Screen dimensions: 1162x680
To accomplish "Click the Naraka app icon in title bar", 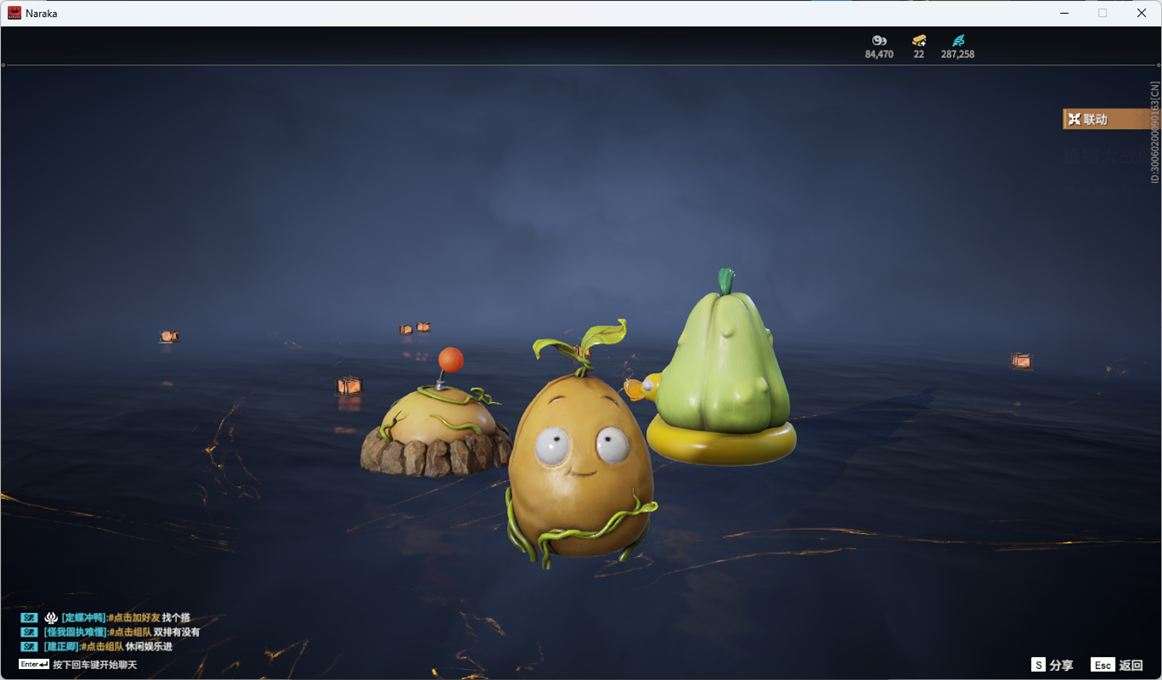I will point(14,13).
